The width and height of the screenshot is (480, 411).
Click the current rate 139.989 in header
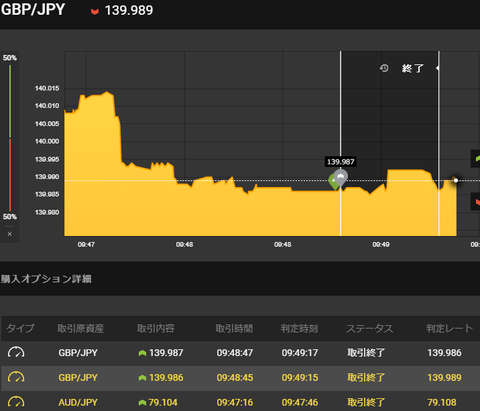(129, 10)
